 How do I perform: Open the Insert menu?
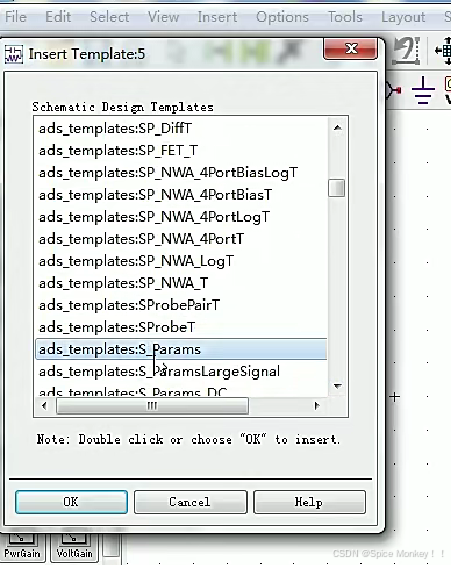point(217,17)
